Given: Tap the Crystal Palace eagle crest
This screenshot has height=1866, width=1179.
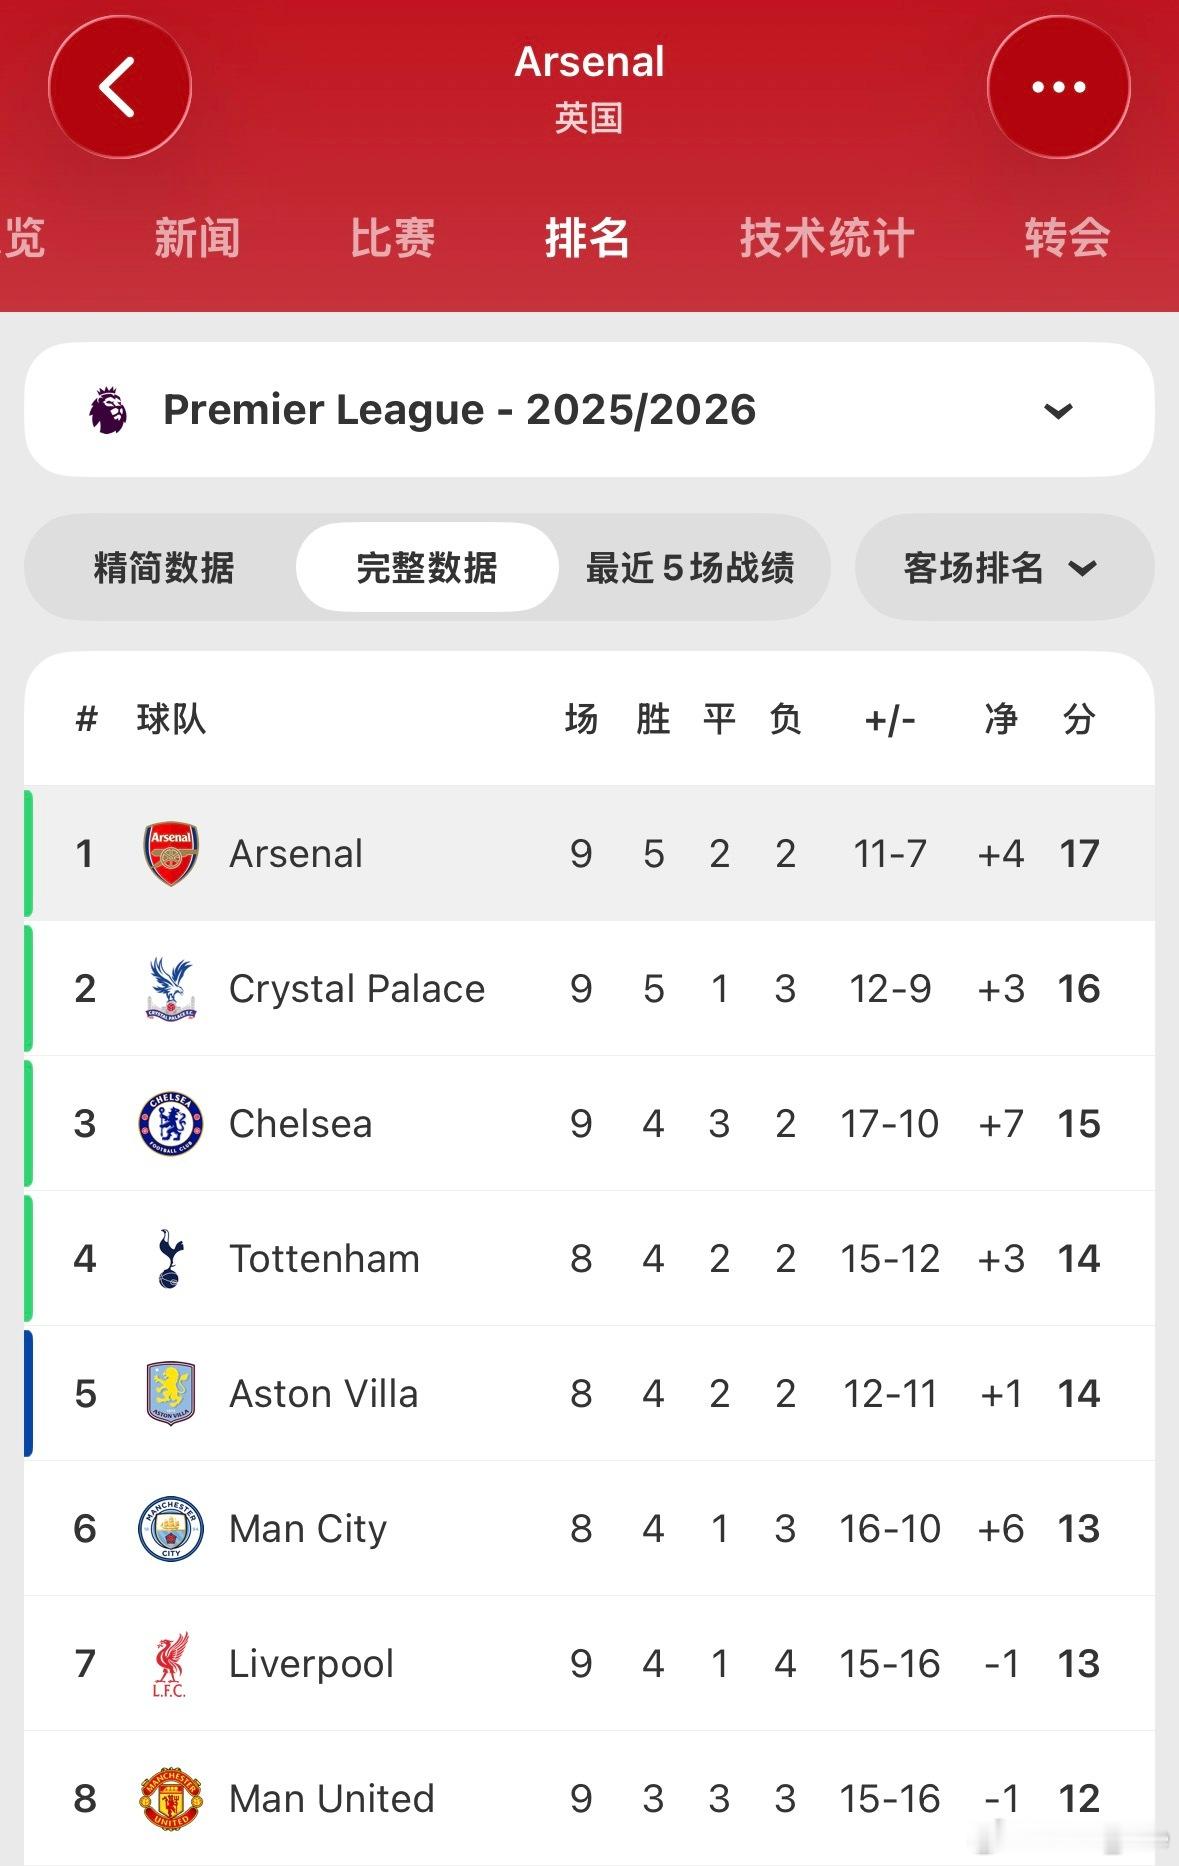Looking at the screenshot, I should coord(171,988).
